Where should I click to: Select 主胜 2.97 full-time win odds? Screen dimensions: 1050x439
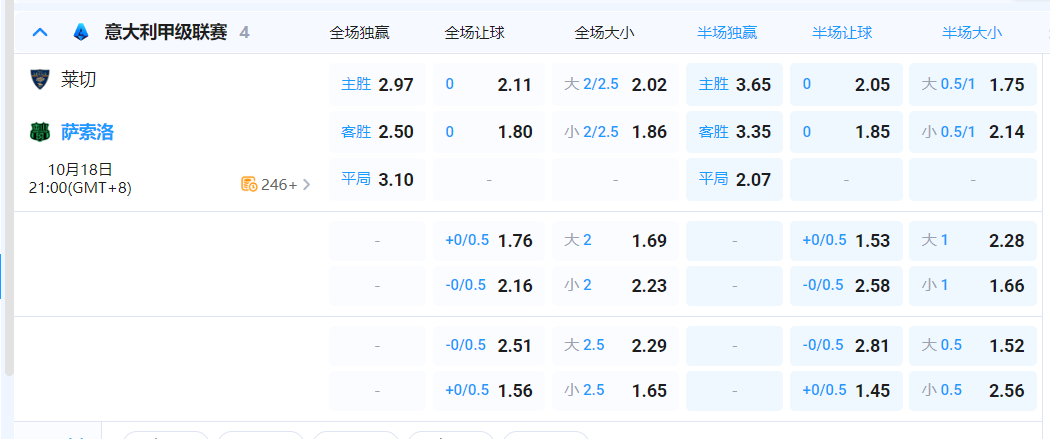(x=377, y=84)
